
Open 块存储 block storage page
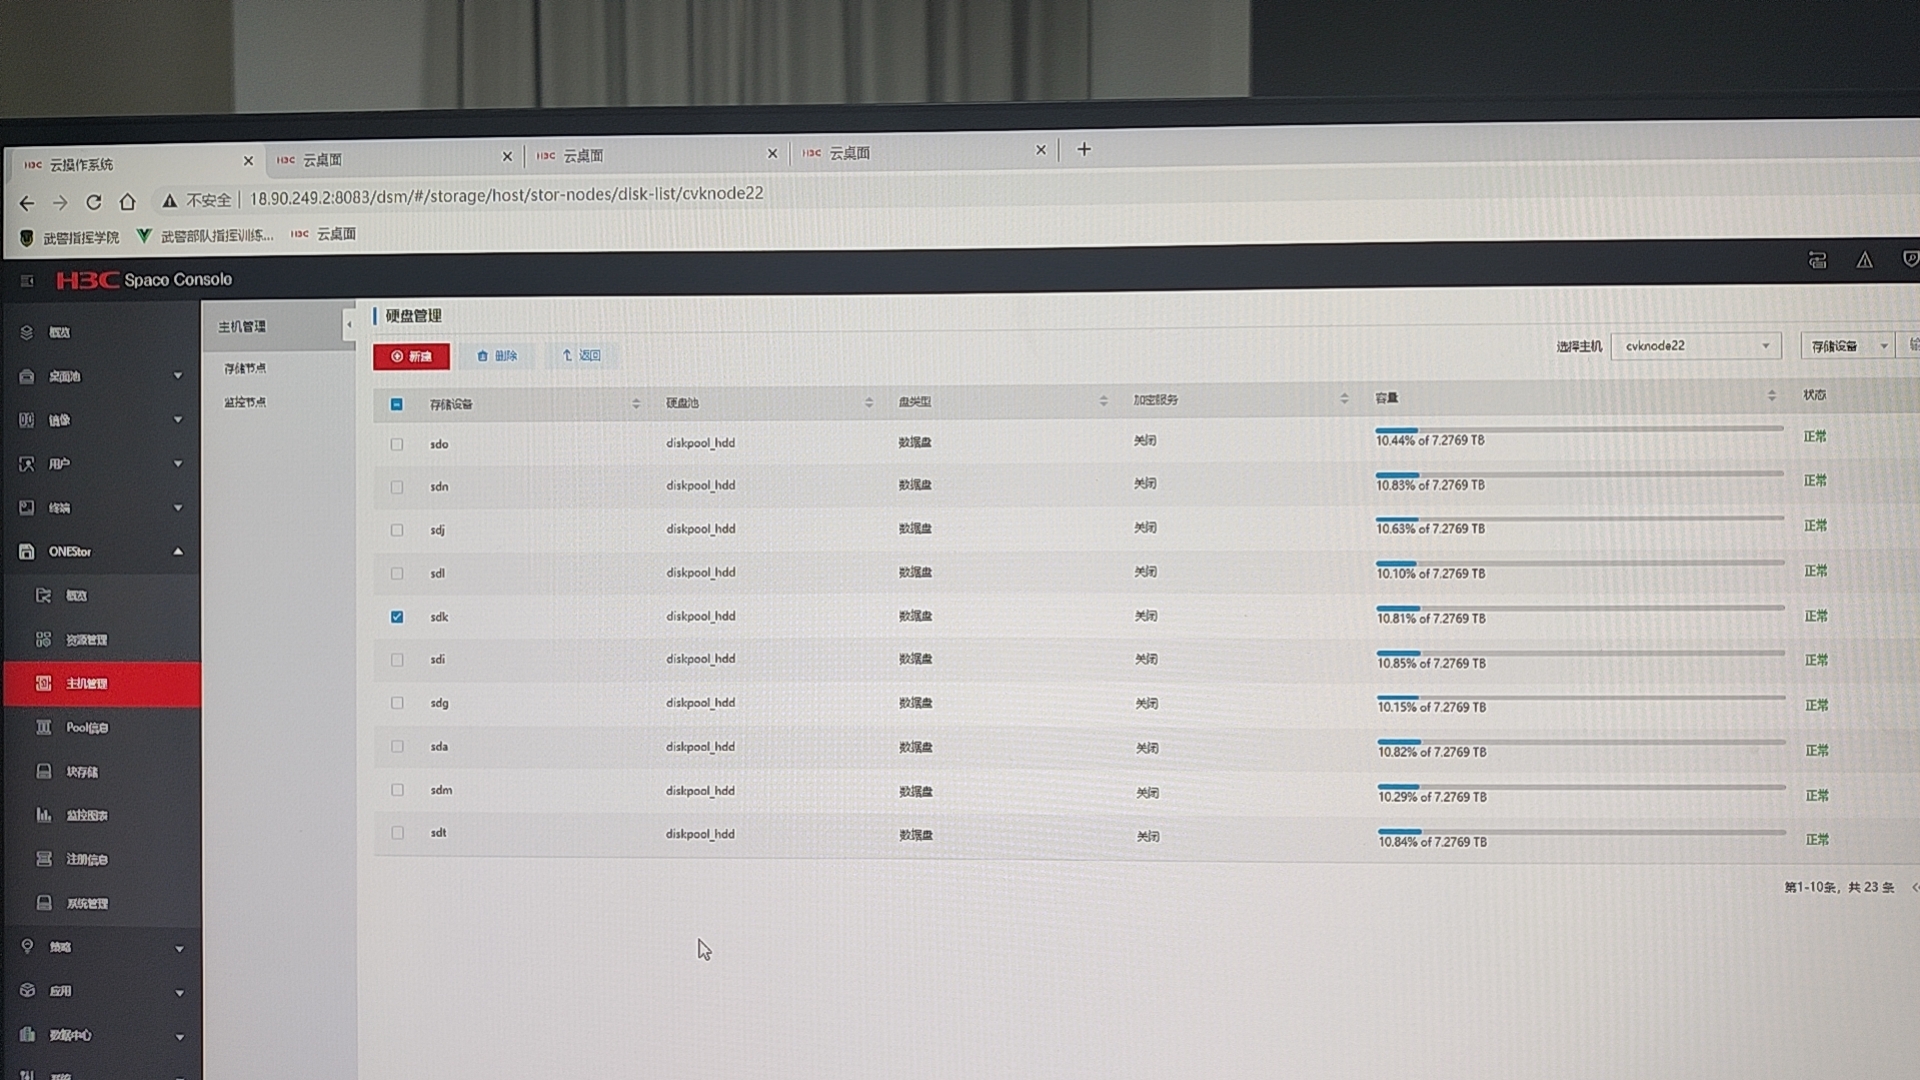coord(82,772)
